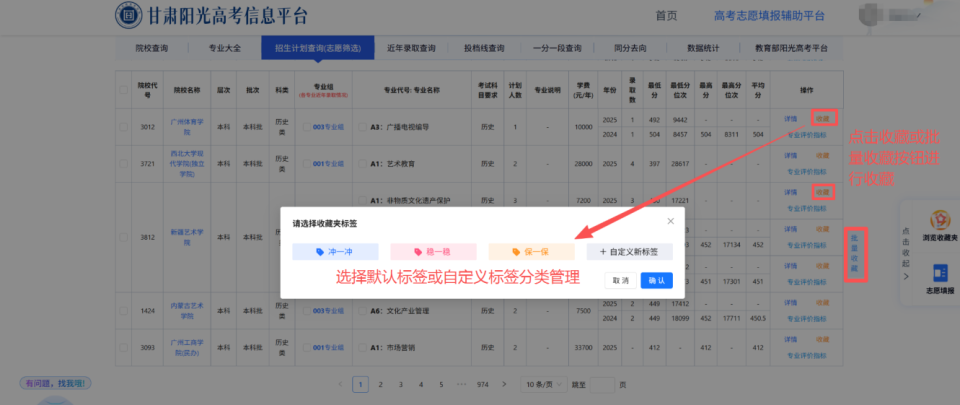Viewport: 960px width, 405px height.
Task: Go to page 2 in pagination
Action: click(x=380, y=384)
